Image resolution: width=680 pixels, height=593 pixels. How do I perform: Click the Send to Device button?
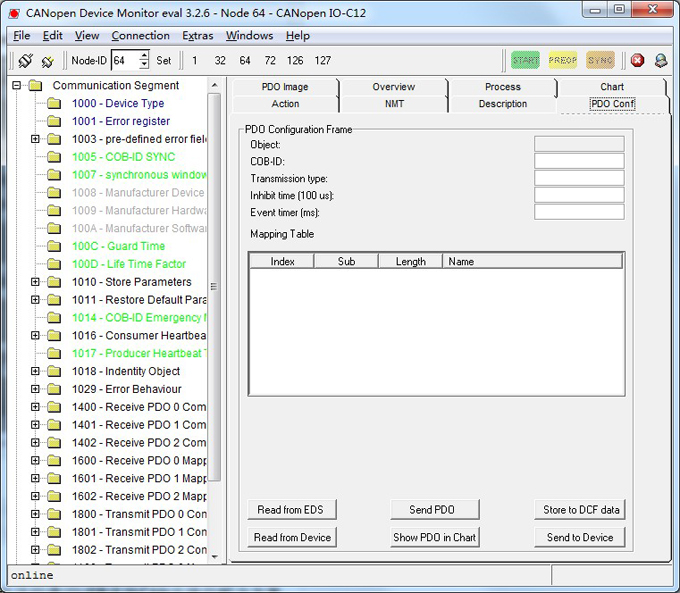point(580,537)
